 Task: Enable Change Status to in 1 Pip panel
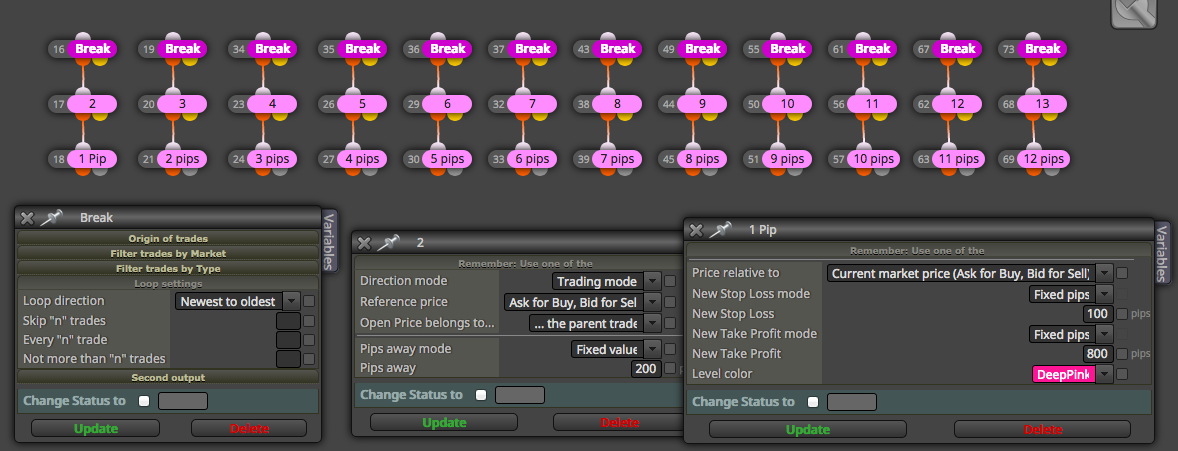click(813, 401)
